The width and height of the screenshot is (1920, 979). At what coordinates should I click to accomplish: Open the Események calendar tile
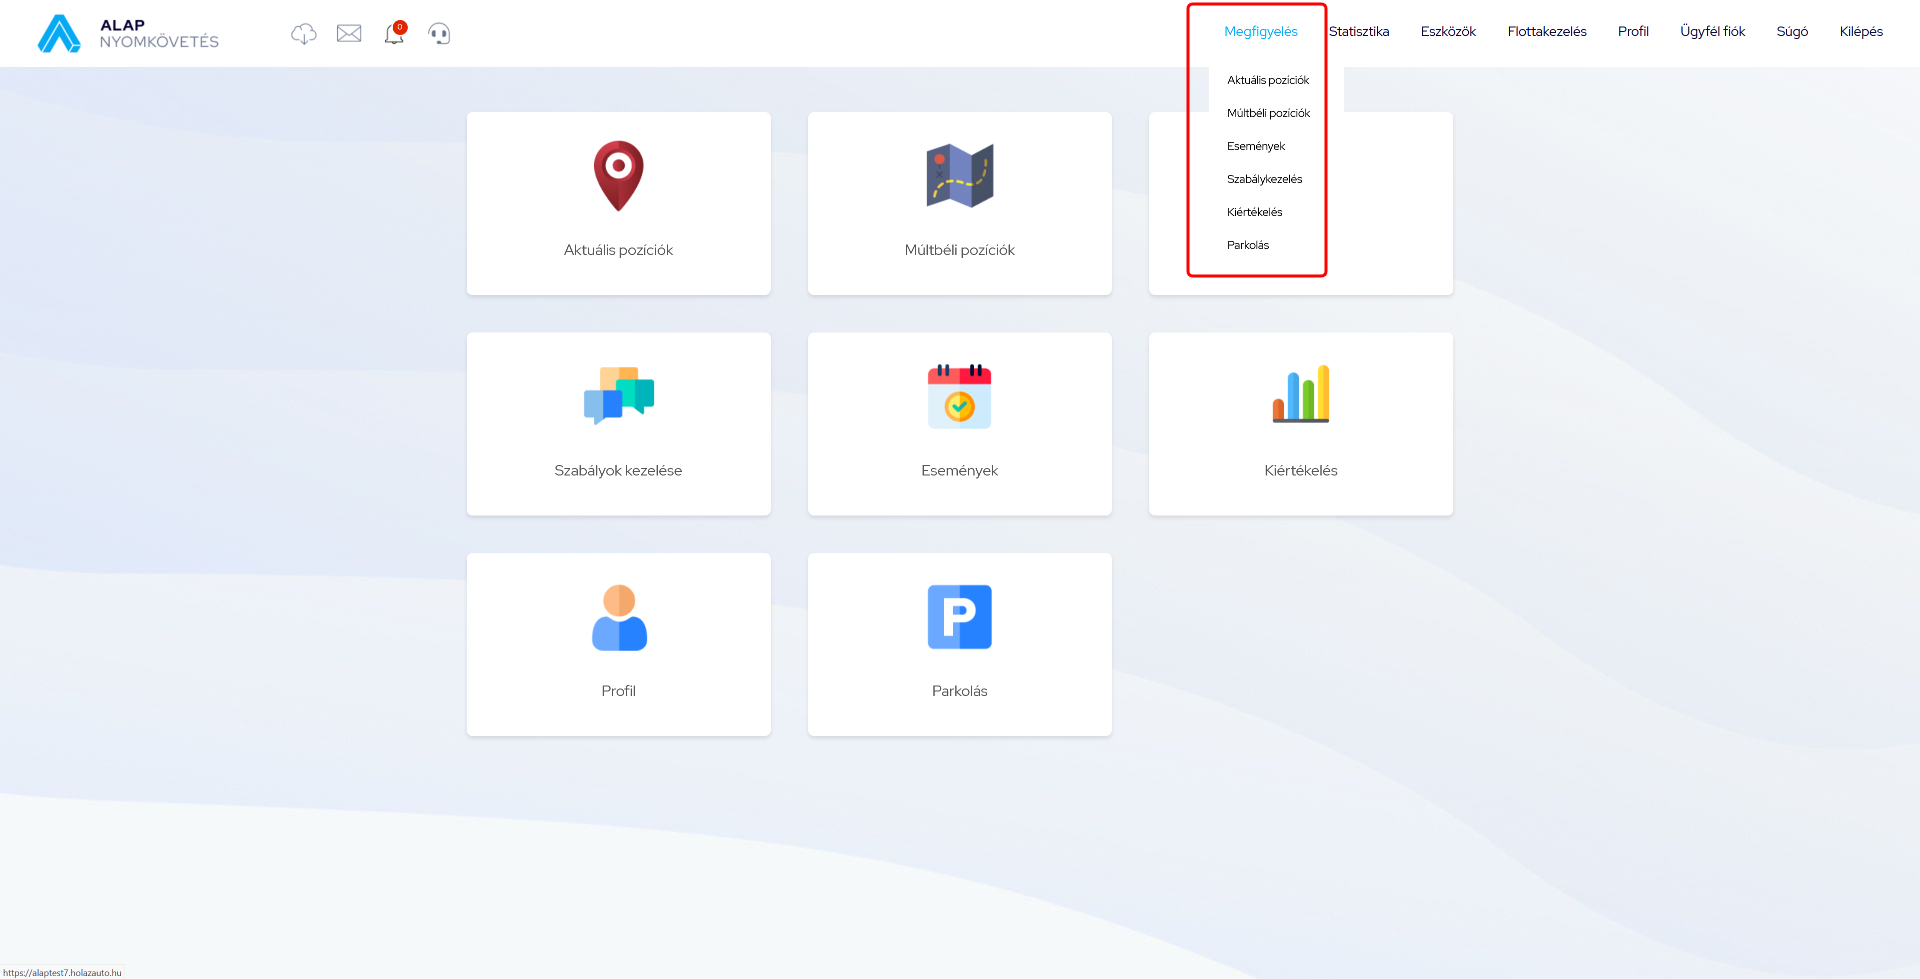point(959,424)
